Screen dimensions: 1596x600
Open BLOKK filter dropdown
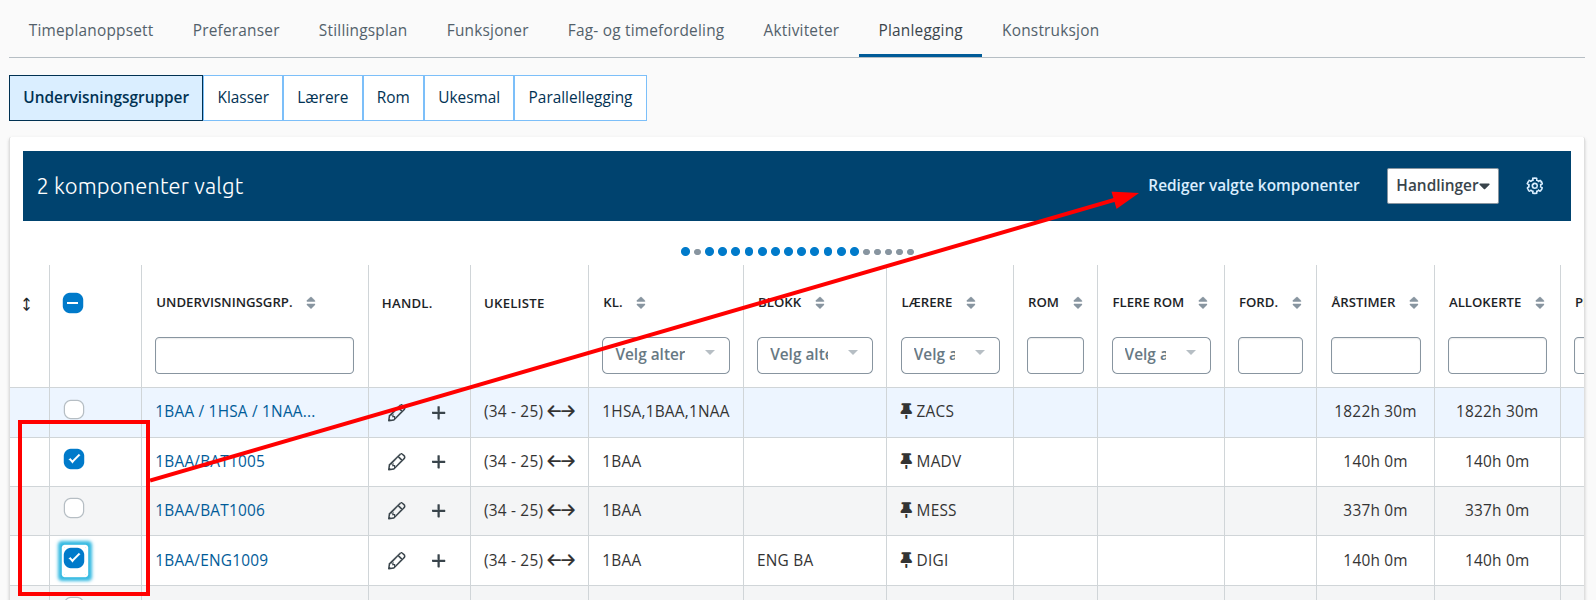point(815,355)
